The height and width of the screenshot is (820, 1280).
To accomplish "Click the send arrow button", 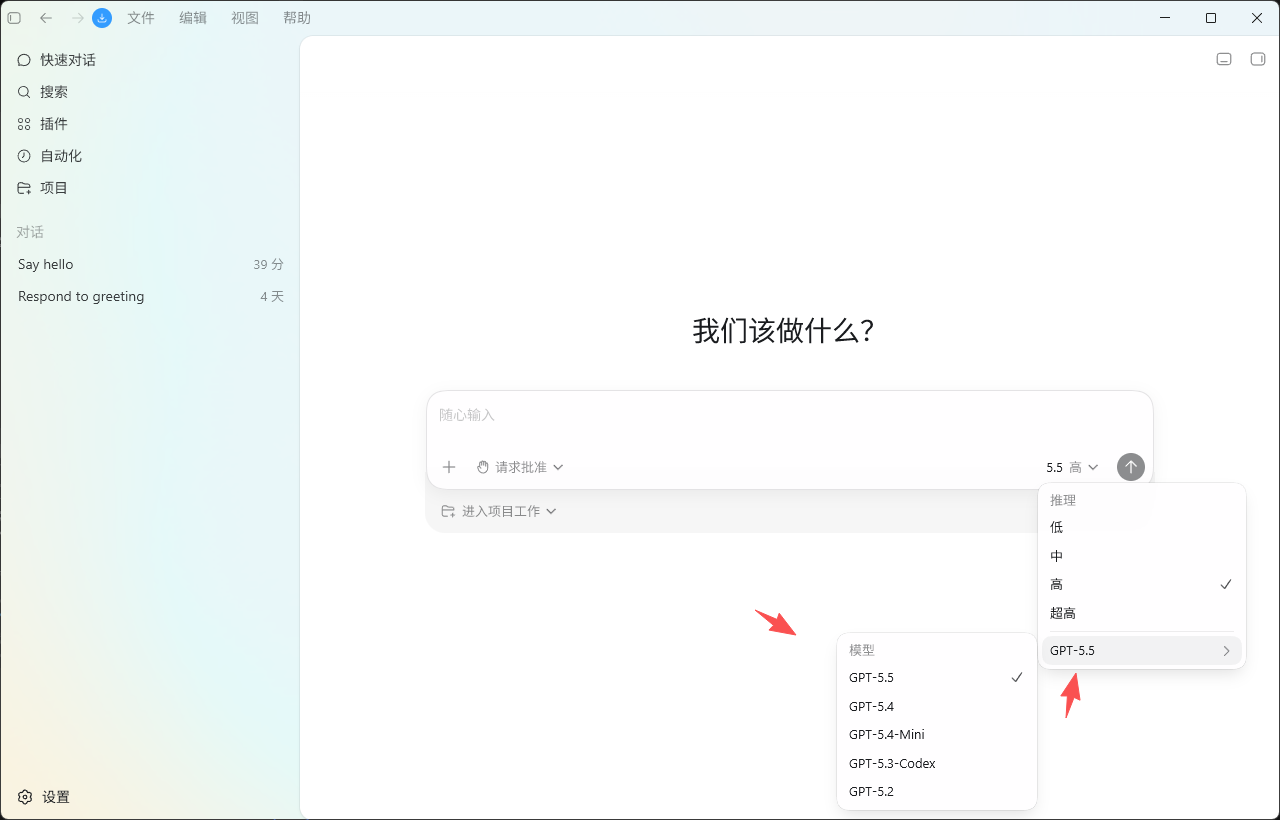I will tap(1131, 467).
